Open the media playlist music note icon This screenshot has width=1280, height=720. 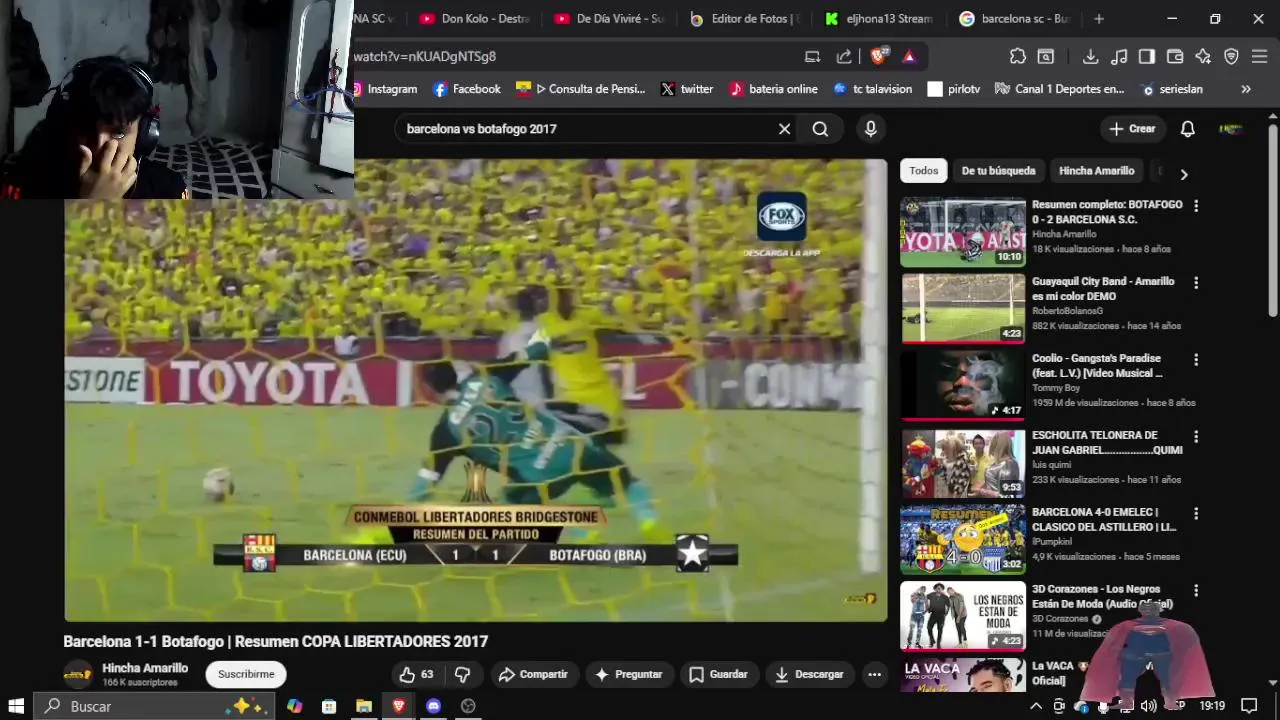[x=1119, y=56]
